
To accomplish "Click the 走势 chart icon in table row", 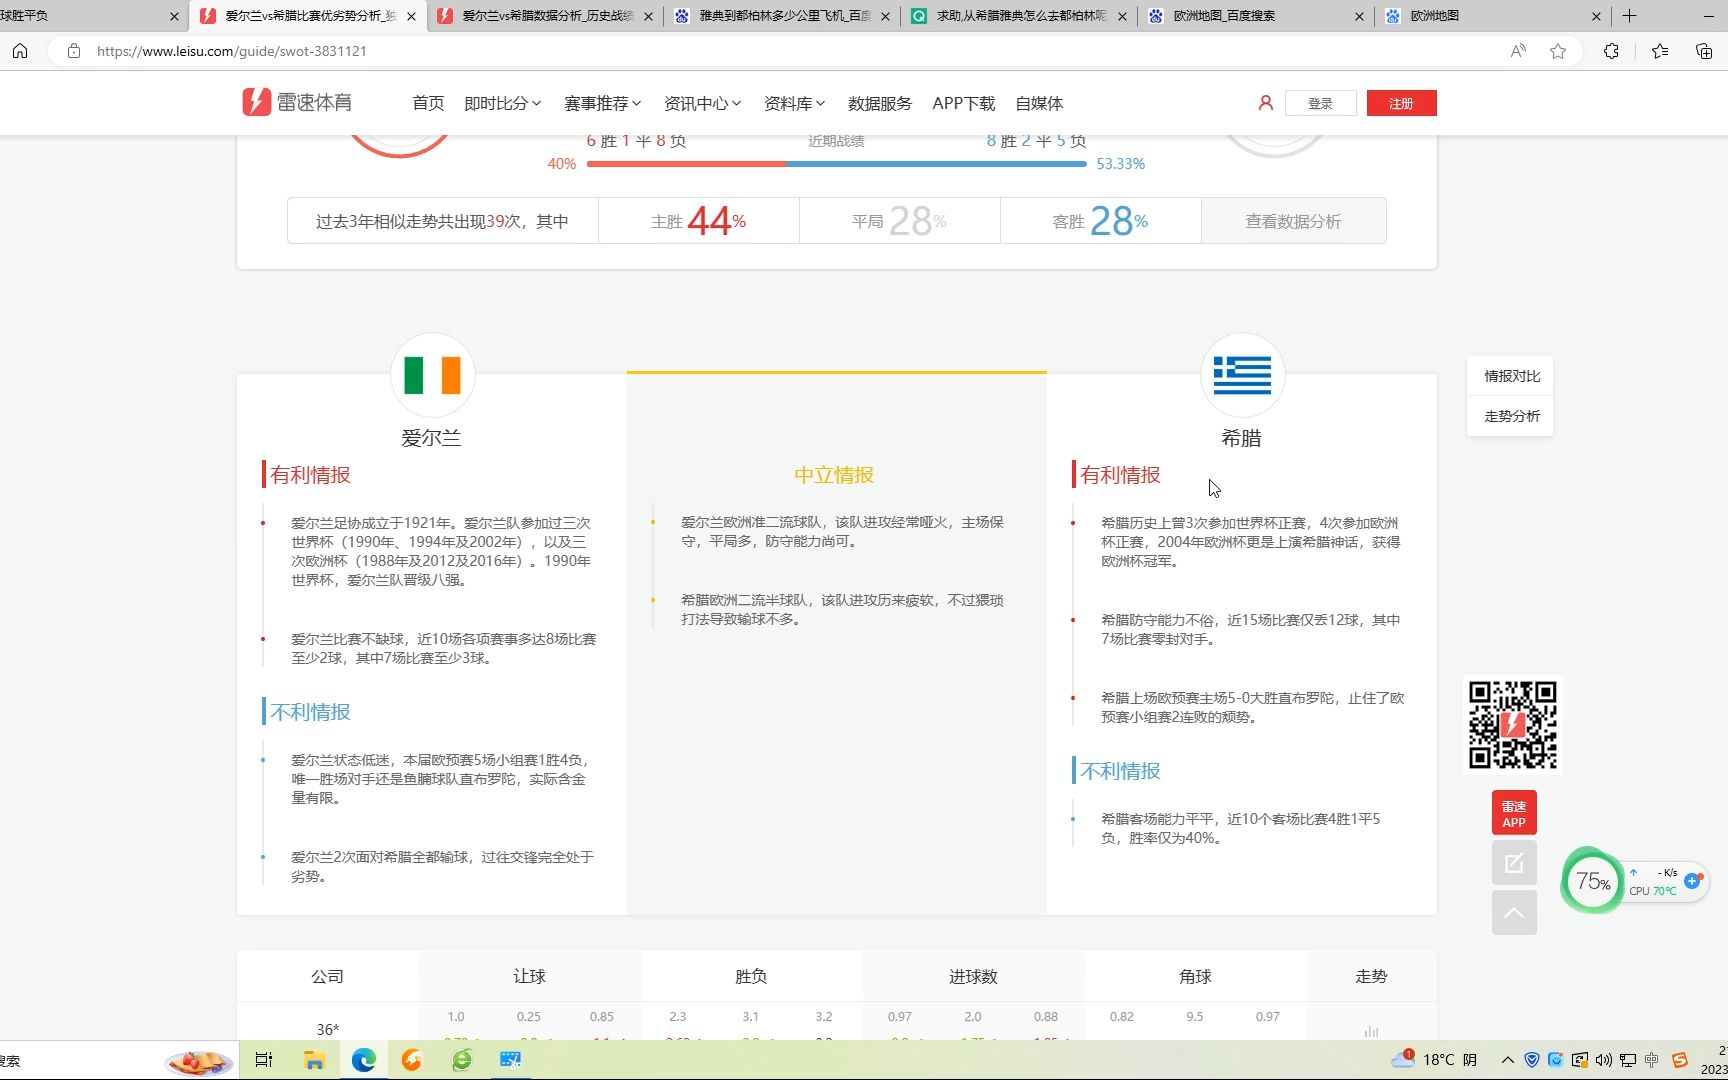I will click(1371, 1031).
